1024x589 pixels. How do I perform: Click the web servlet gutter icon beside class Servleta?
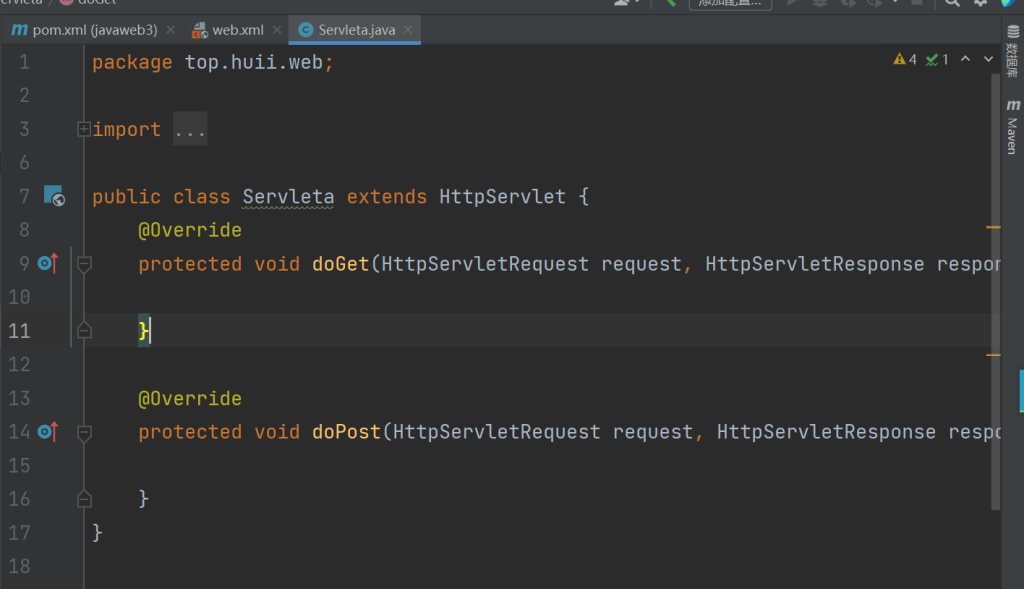coord(53,196)
